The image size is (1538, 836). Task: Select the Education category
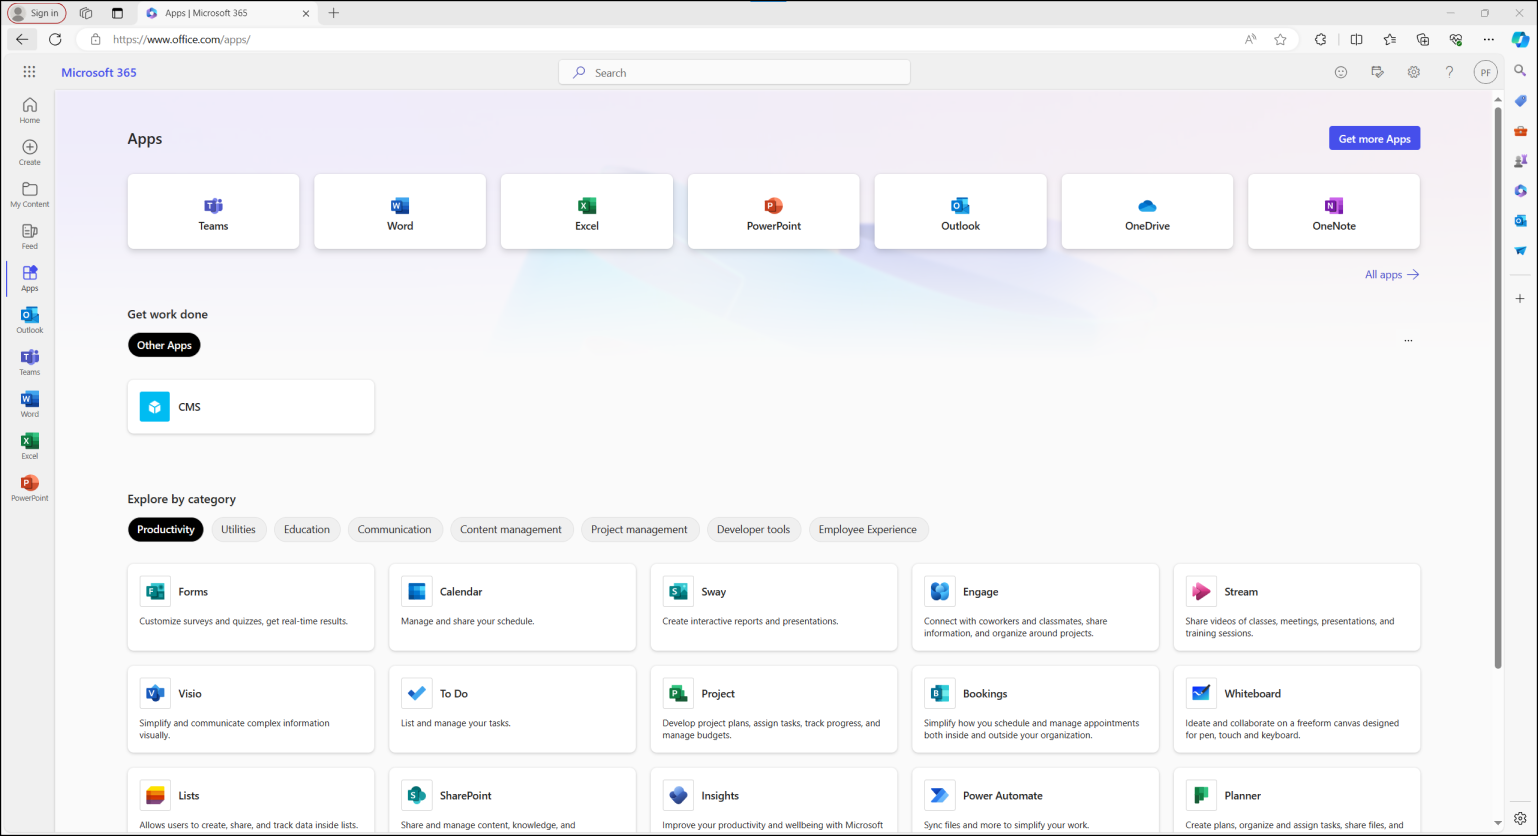click(x=307, y=529)
